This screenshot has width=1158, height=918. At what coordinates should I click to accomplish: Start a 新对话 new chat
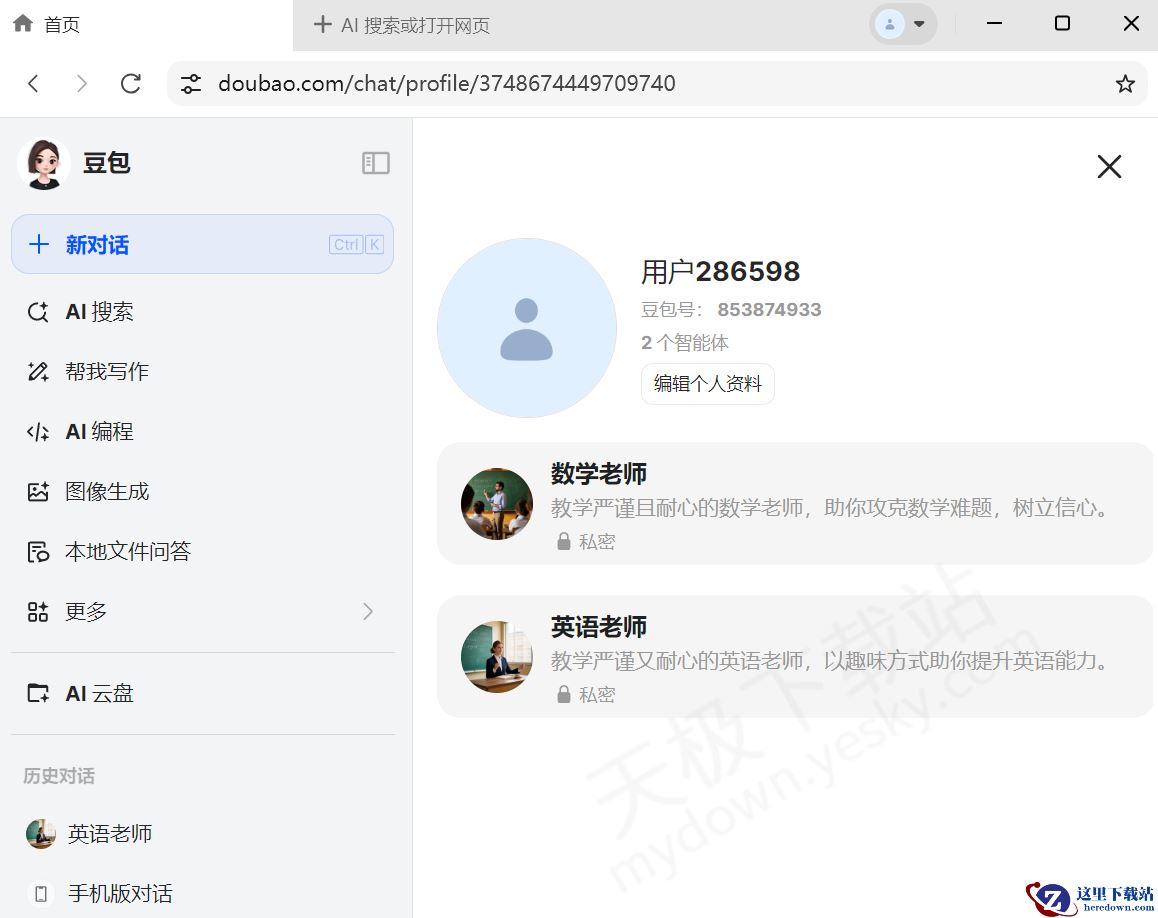(x=202, y=244)
